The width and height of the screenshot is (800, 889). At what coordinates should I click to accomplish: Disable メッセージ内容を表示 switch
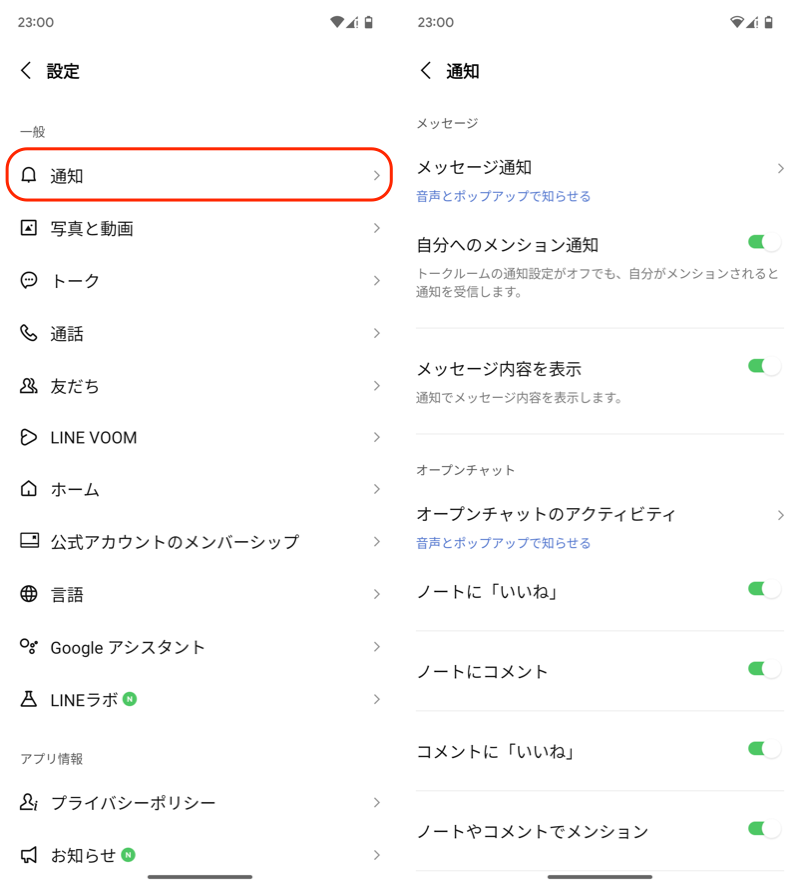pos(764,366)
